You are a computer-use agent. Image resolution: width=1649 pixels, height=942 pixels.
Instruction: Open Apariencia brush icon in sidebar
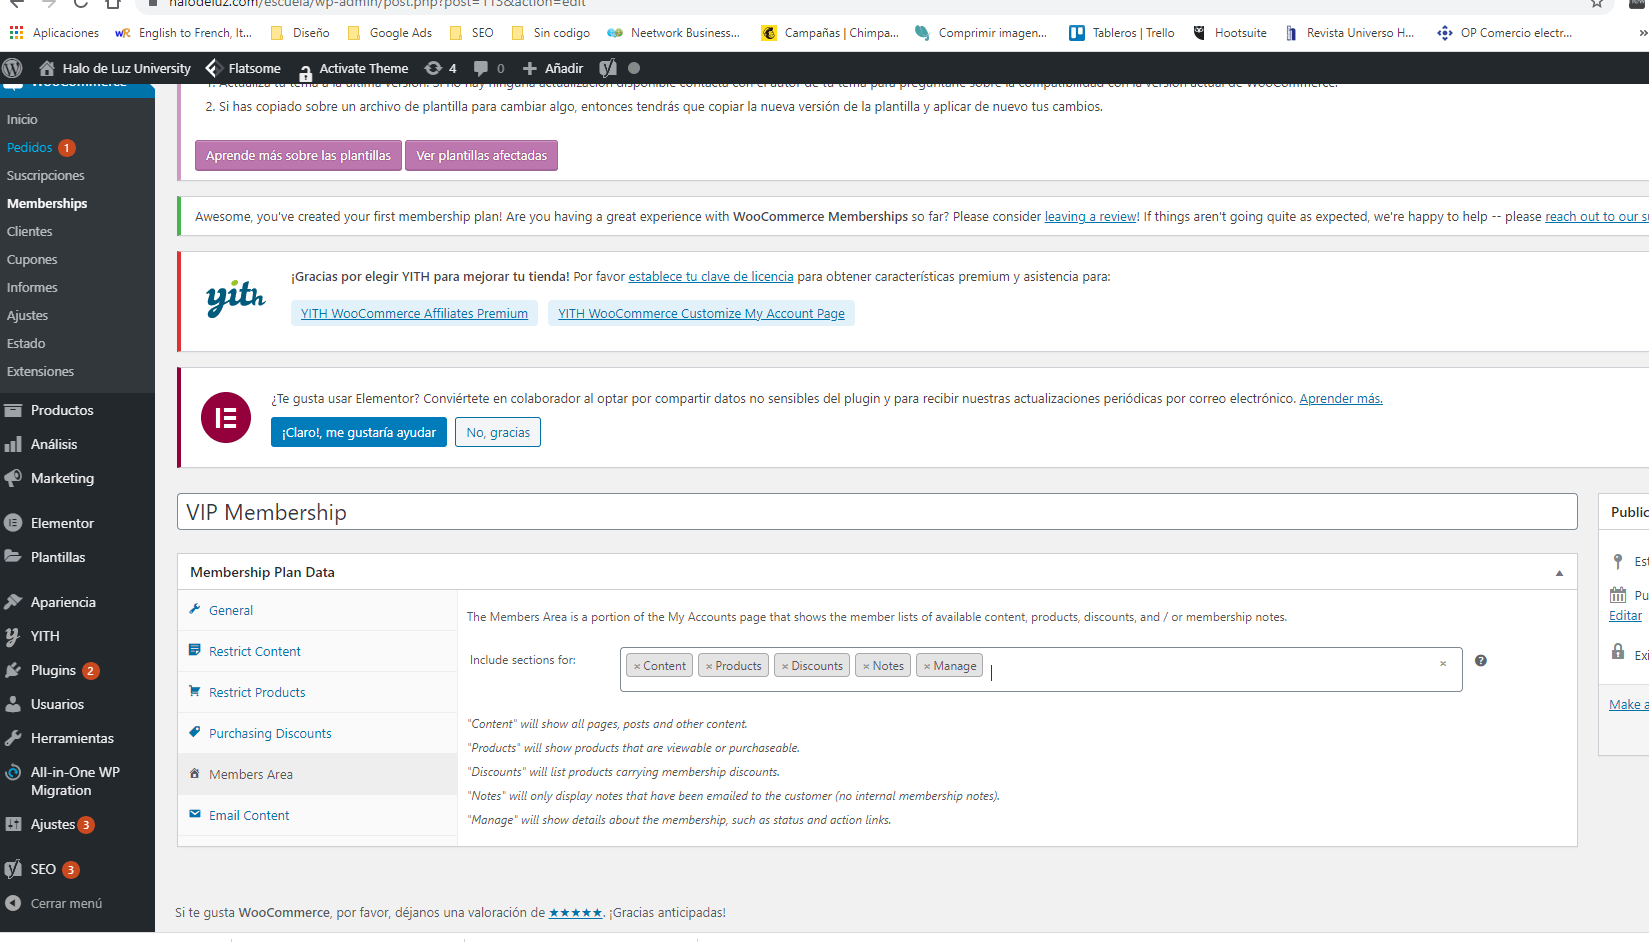click(13, 602)
